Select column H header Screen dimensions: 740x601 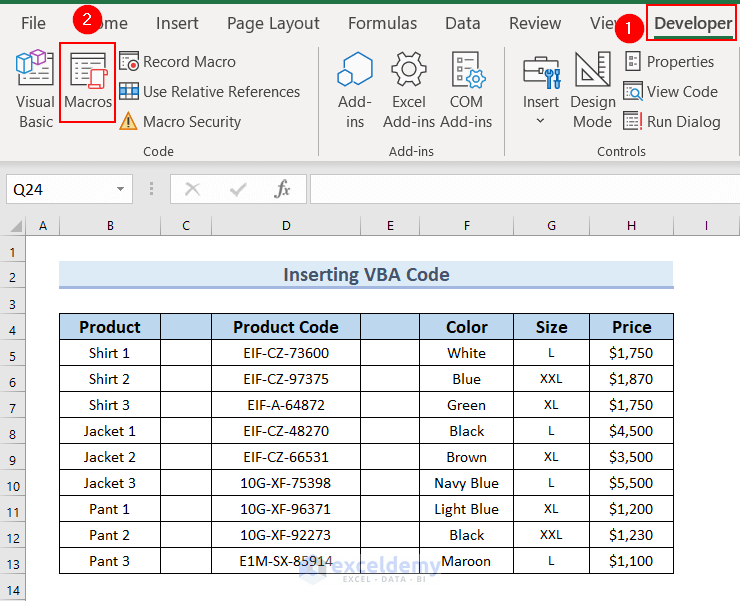click(x=631, y=226)
